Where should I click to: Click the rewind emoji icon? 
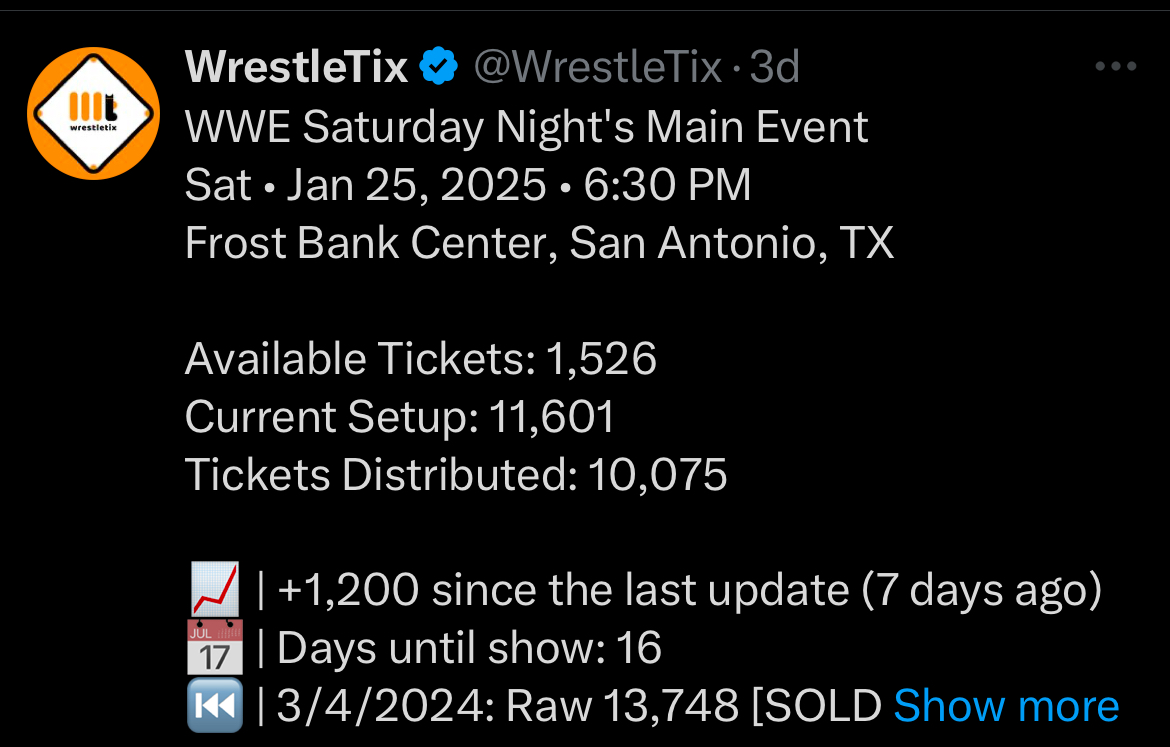(x=214, y=707)
